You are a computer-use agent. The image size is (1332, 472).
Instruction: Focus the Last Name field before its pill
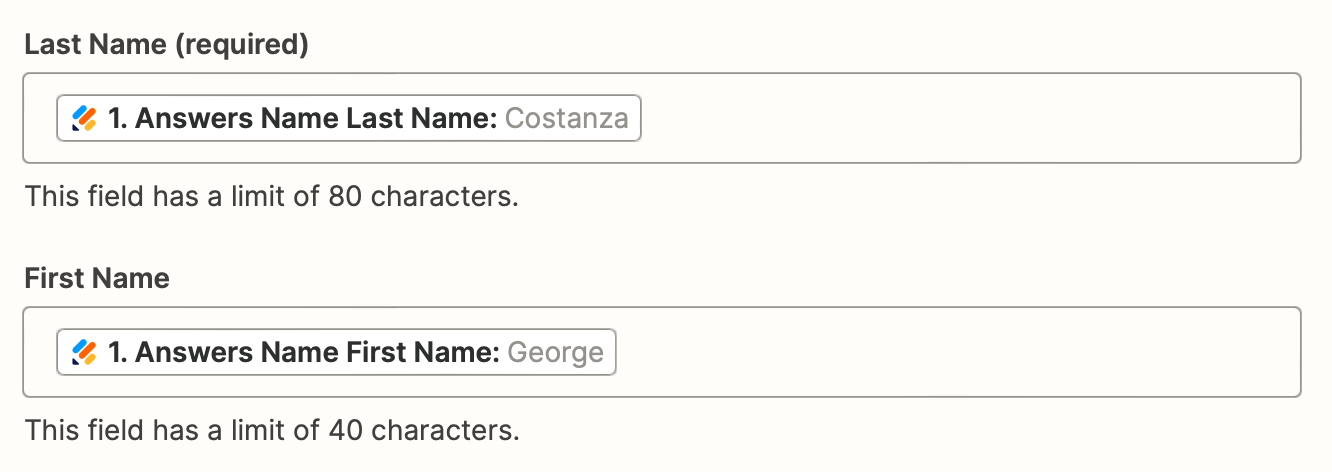click(40, 119)
